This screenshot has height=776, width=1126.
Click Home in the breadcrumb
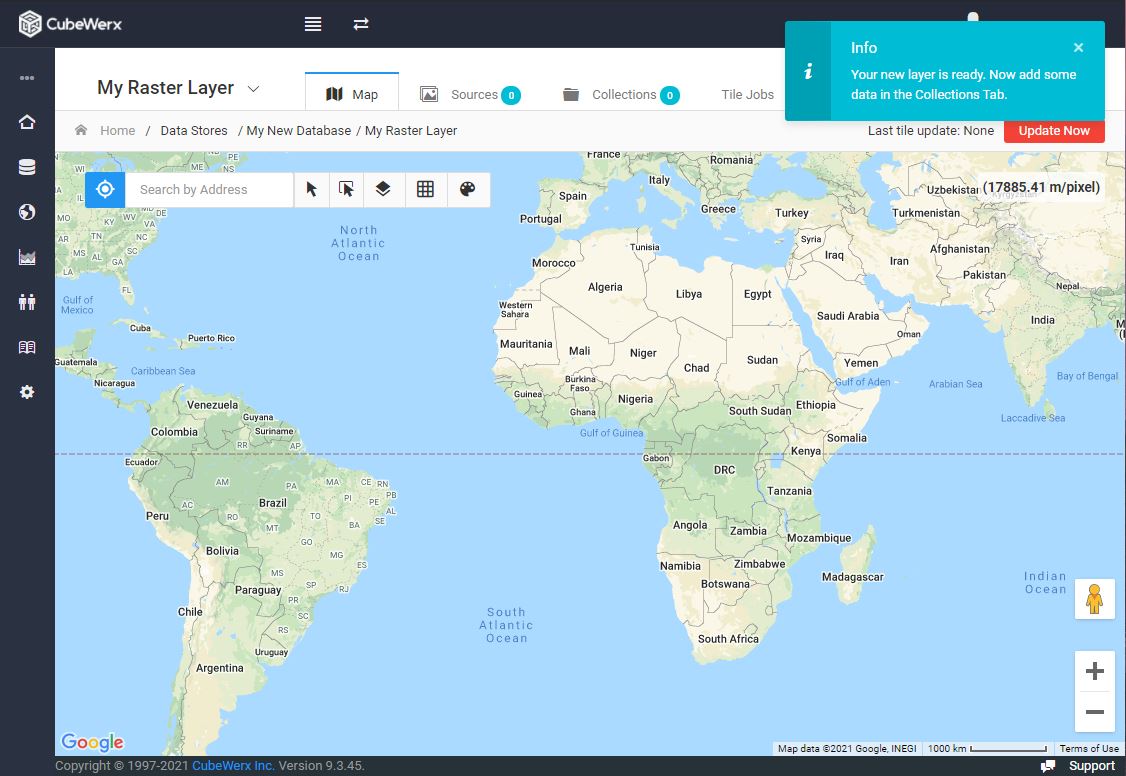point(118,131)
